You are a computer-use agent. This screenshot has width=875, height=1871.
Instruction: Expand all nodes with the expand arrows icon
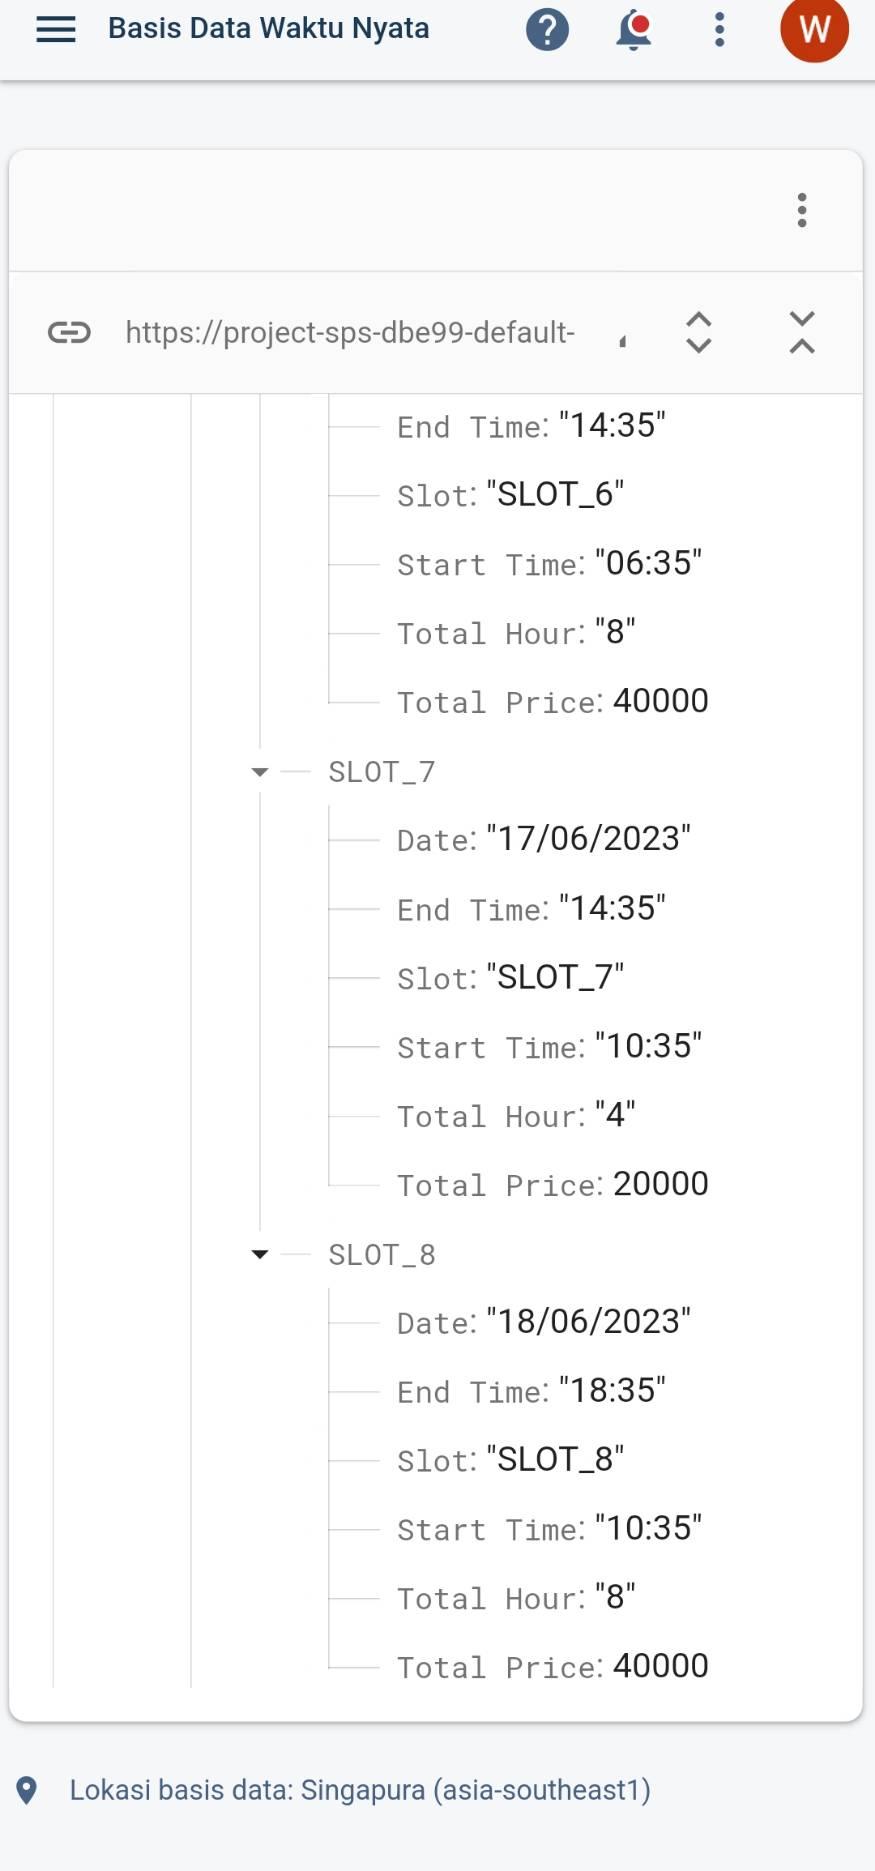point(699,332)
